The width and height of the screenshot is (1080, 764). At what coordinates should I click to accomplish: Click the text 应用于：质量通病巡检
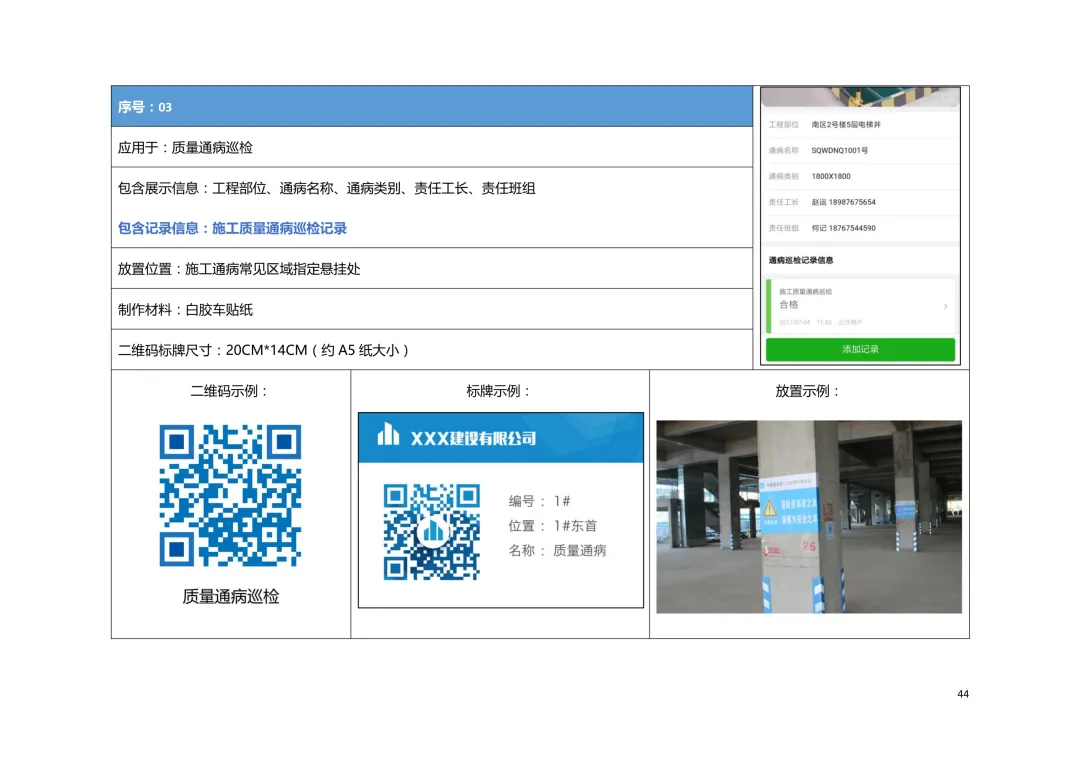pyautogui.click(x=185, y=147)
